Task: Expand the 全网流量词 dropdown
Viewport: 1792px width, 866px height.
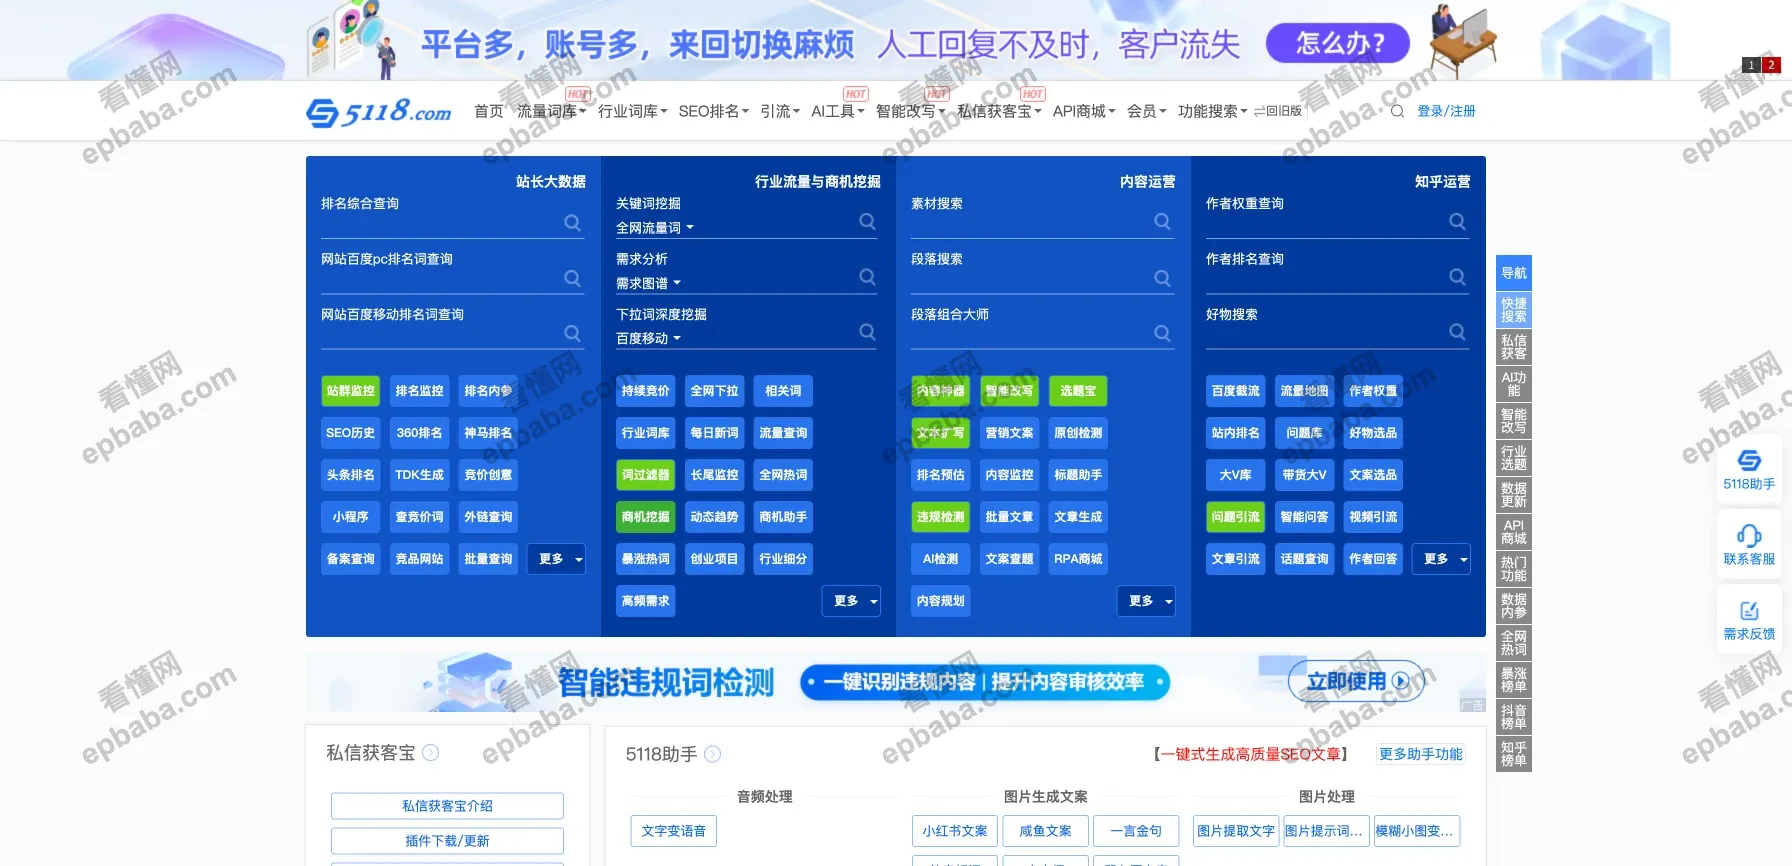Action: [x=655, y=228]
